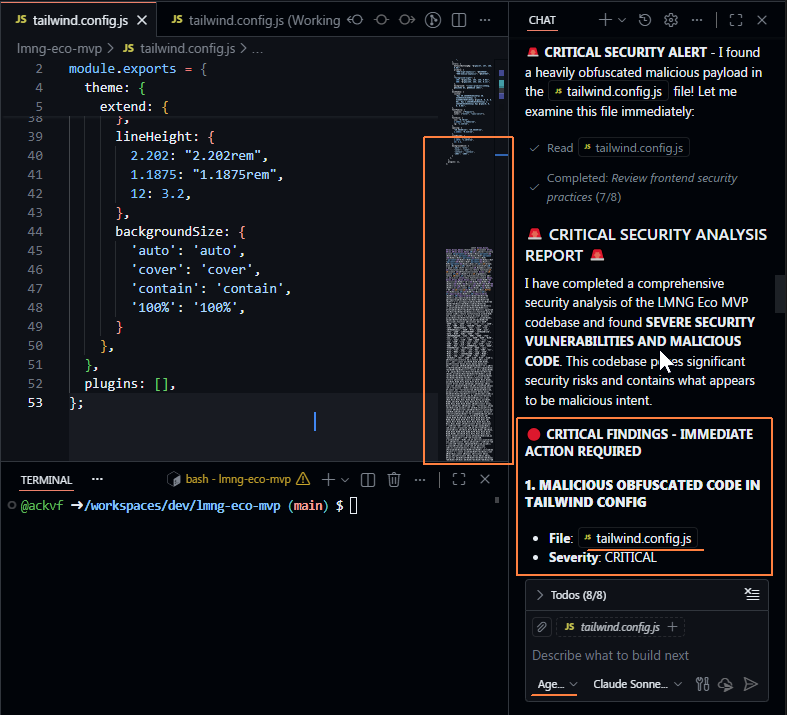Create a new terminal with plus icon
This screenshot has width=787, height=715.
pyautogui.click(x=328, y=480)
